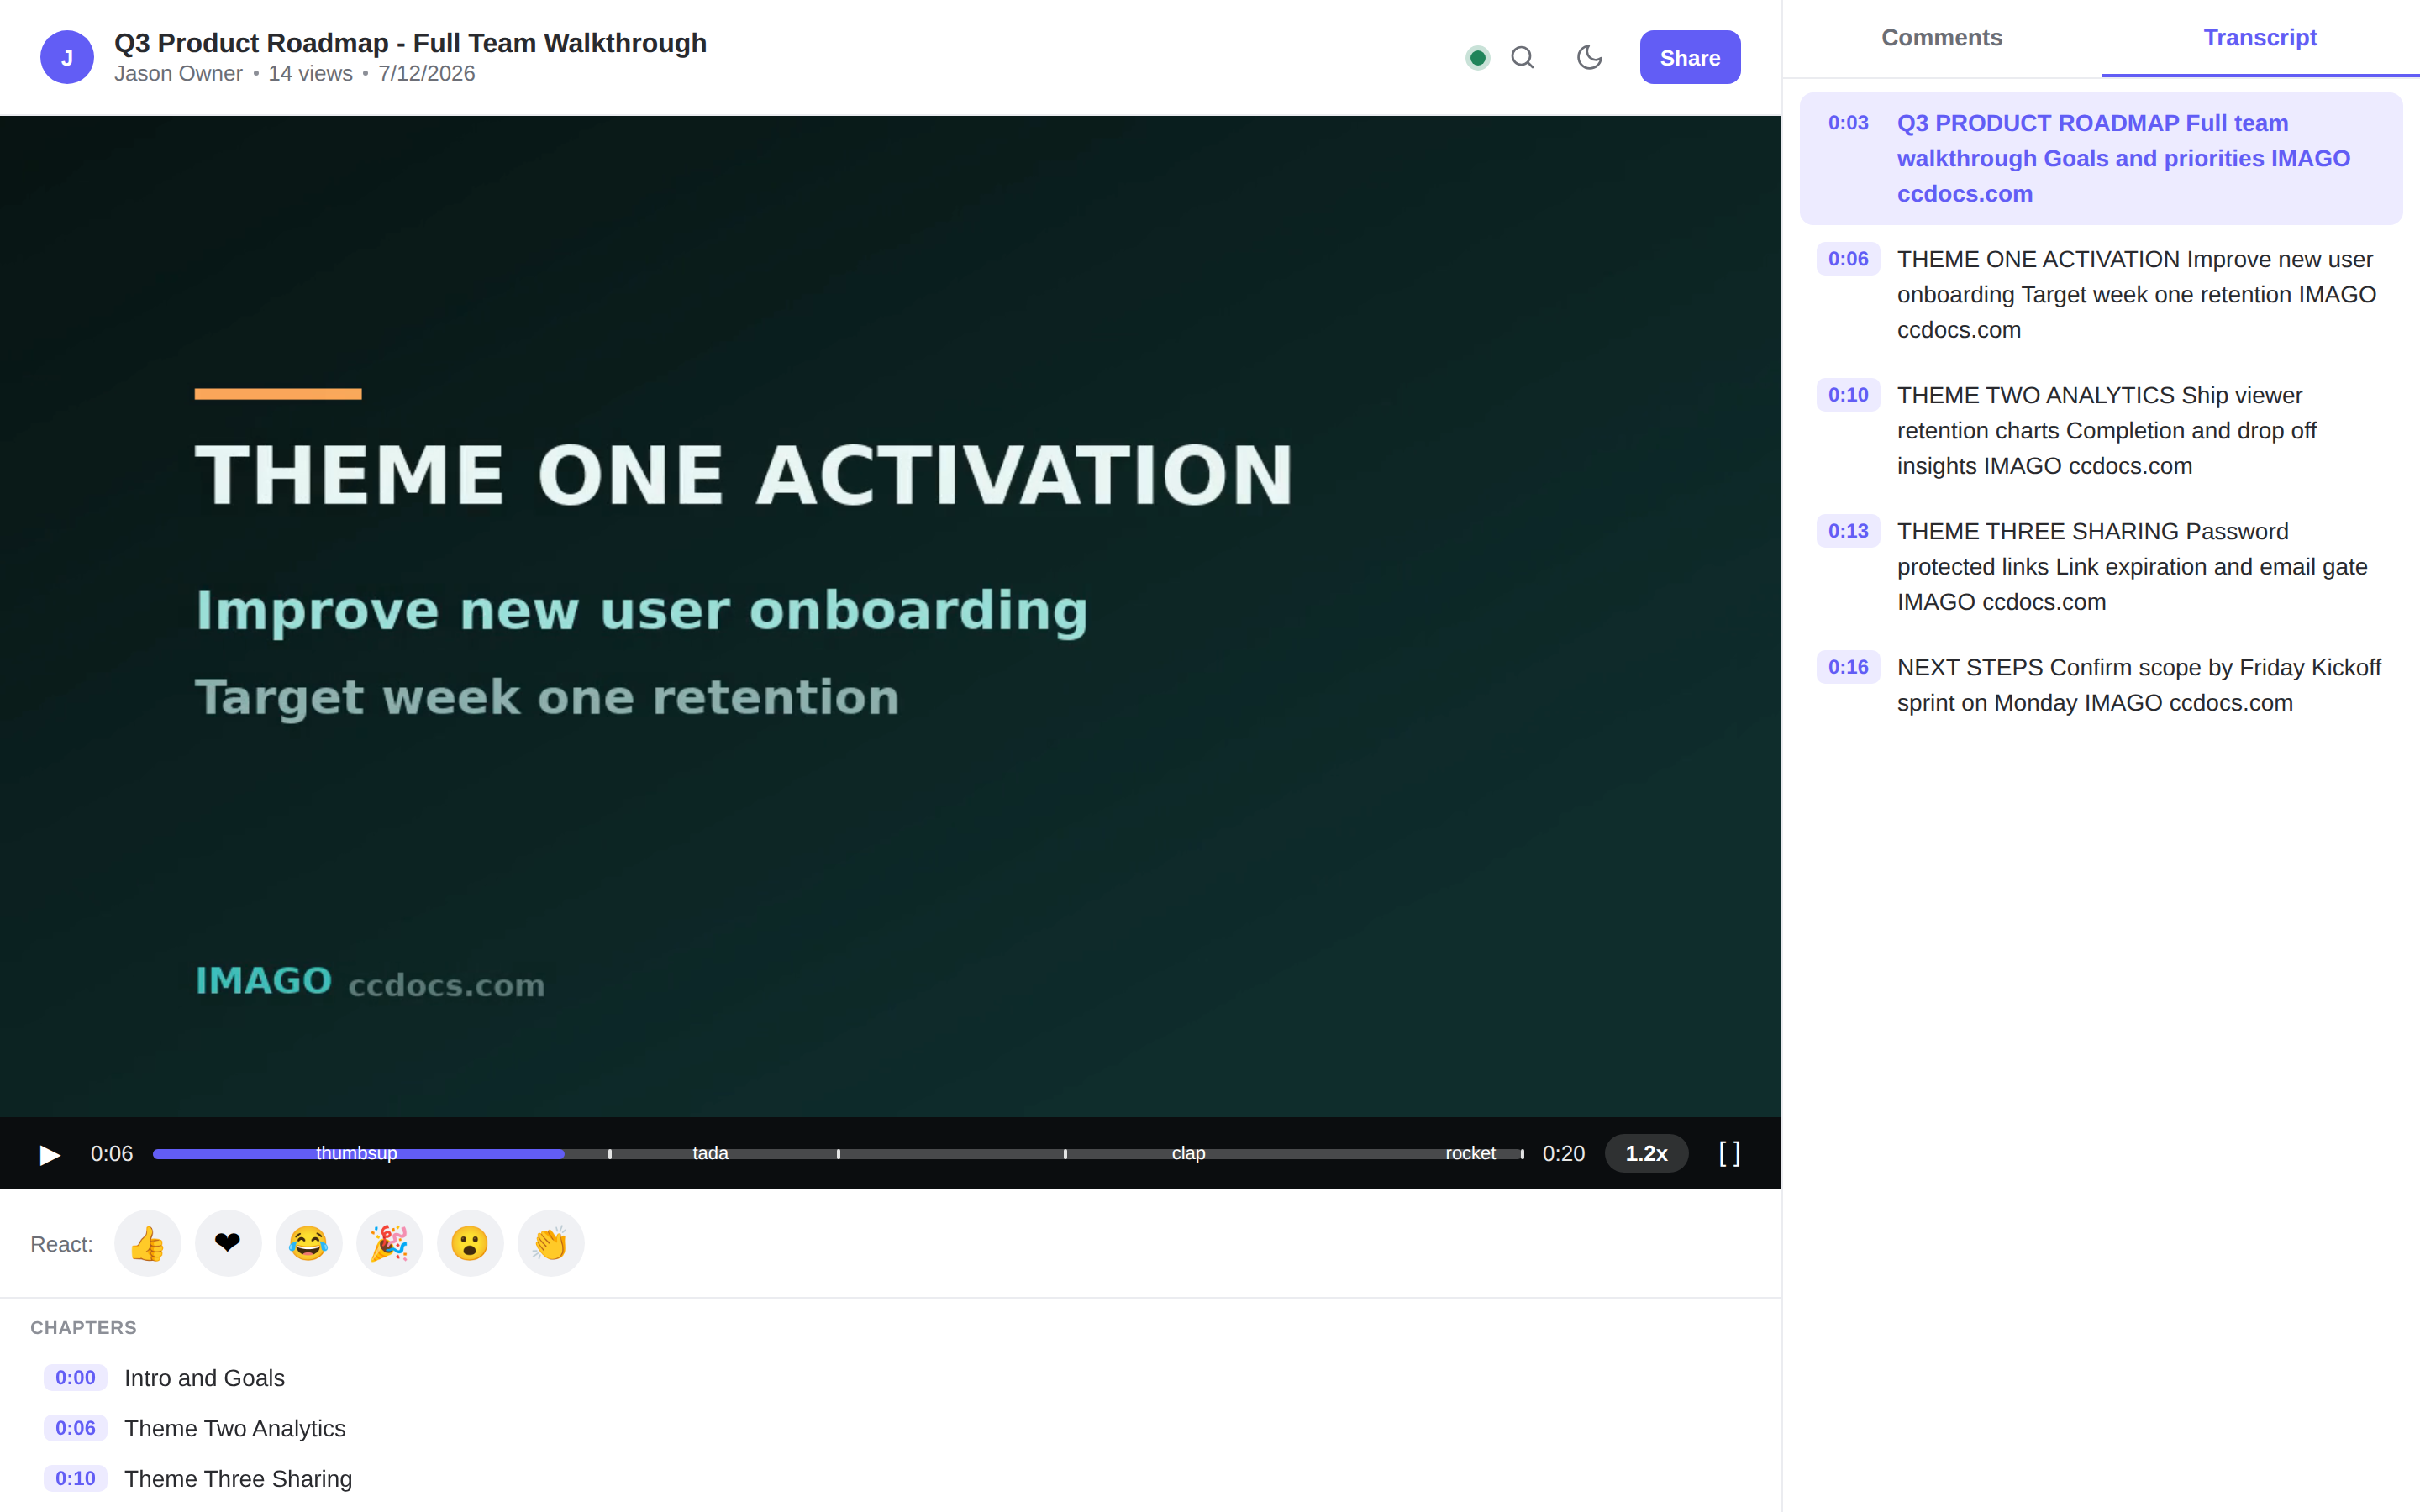Click the purple Share button

point(1690,58)
